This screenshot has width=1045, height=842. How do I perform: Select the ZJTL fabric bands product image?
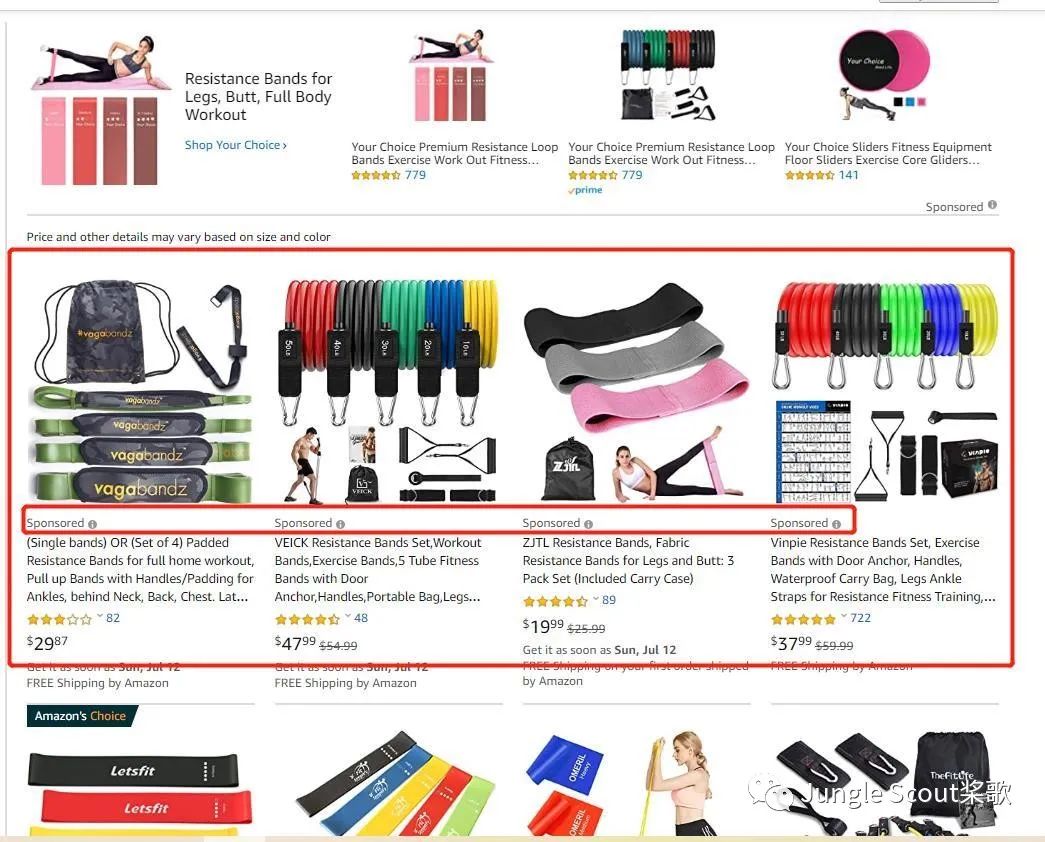tap(636, 392)
